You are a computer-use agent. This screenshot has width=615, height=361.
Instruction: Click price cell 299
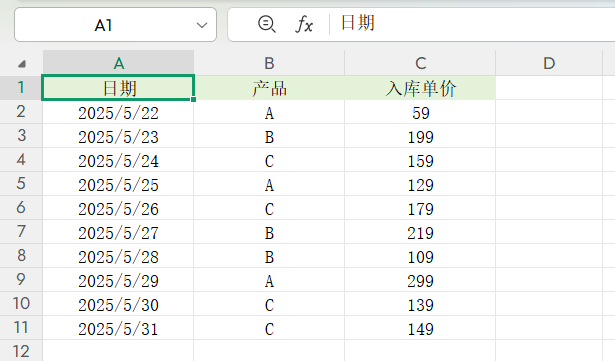420,280
